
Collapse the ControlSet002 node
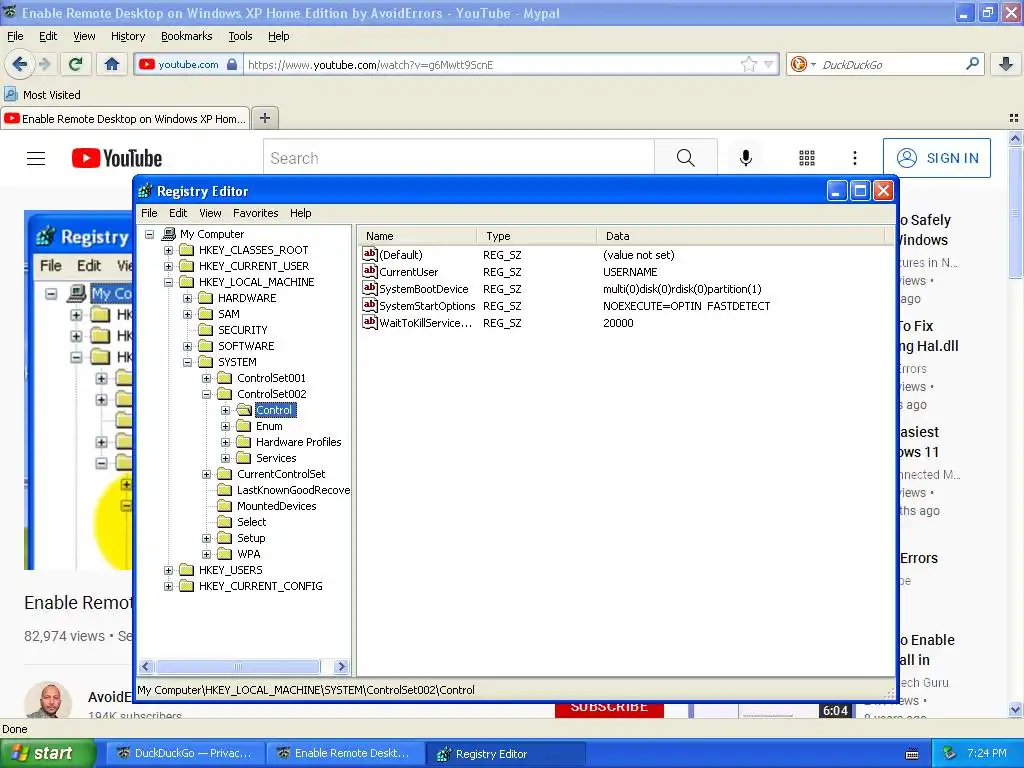(206, 394)
